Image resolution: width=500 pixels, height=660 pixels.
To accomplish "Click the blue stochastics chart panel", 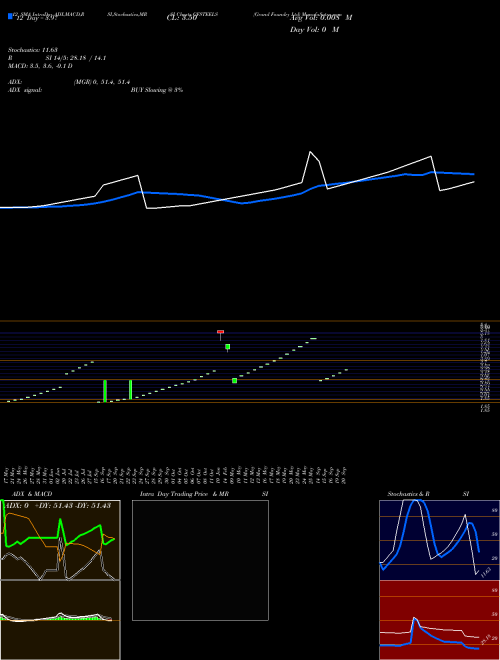I will (x=439, y=540).
